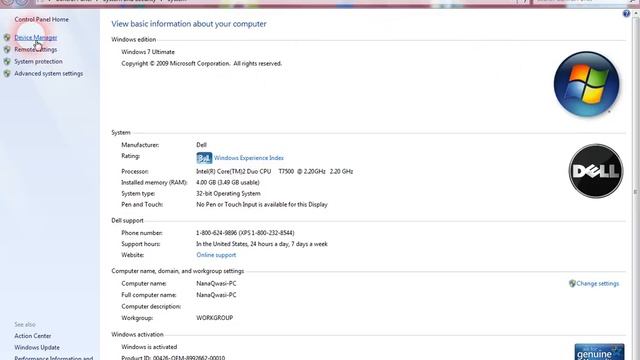Select the processor value Intel Core2 Duo T7500
The height and width of the screenshot is (360, 640).
pos(274,172)
